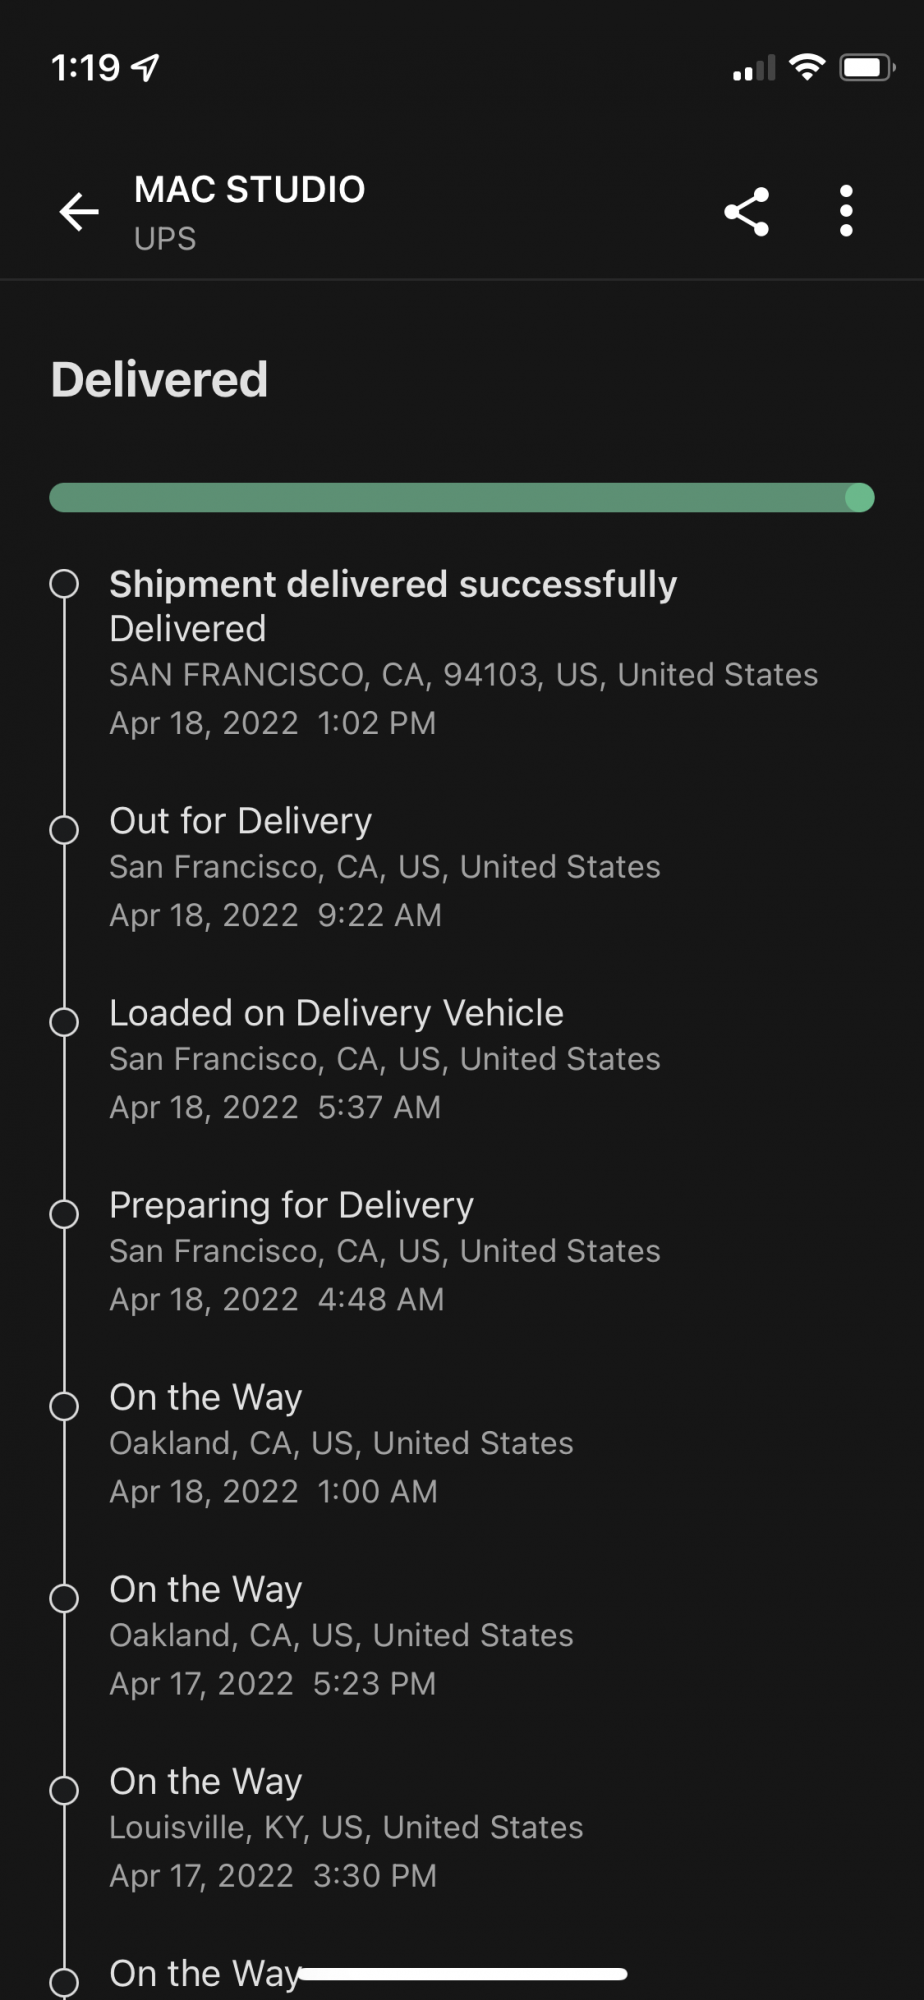Screen dimensions: 924x2000
Task: Tap the cellular signal bars
Action: pyautogui.click(x=753, y=69)
